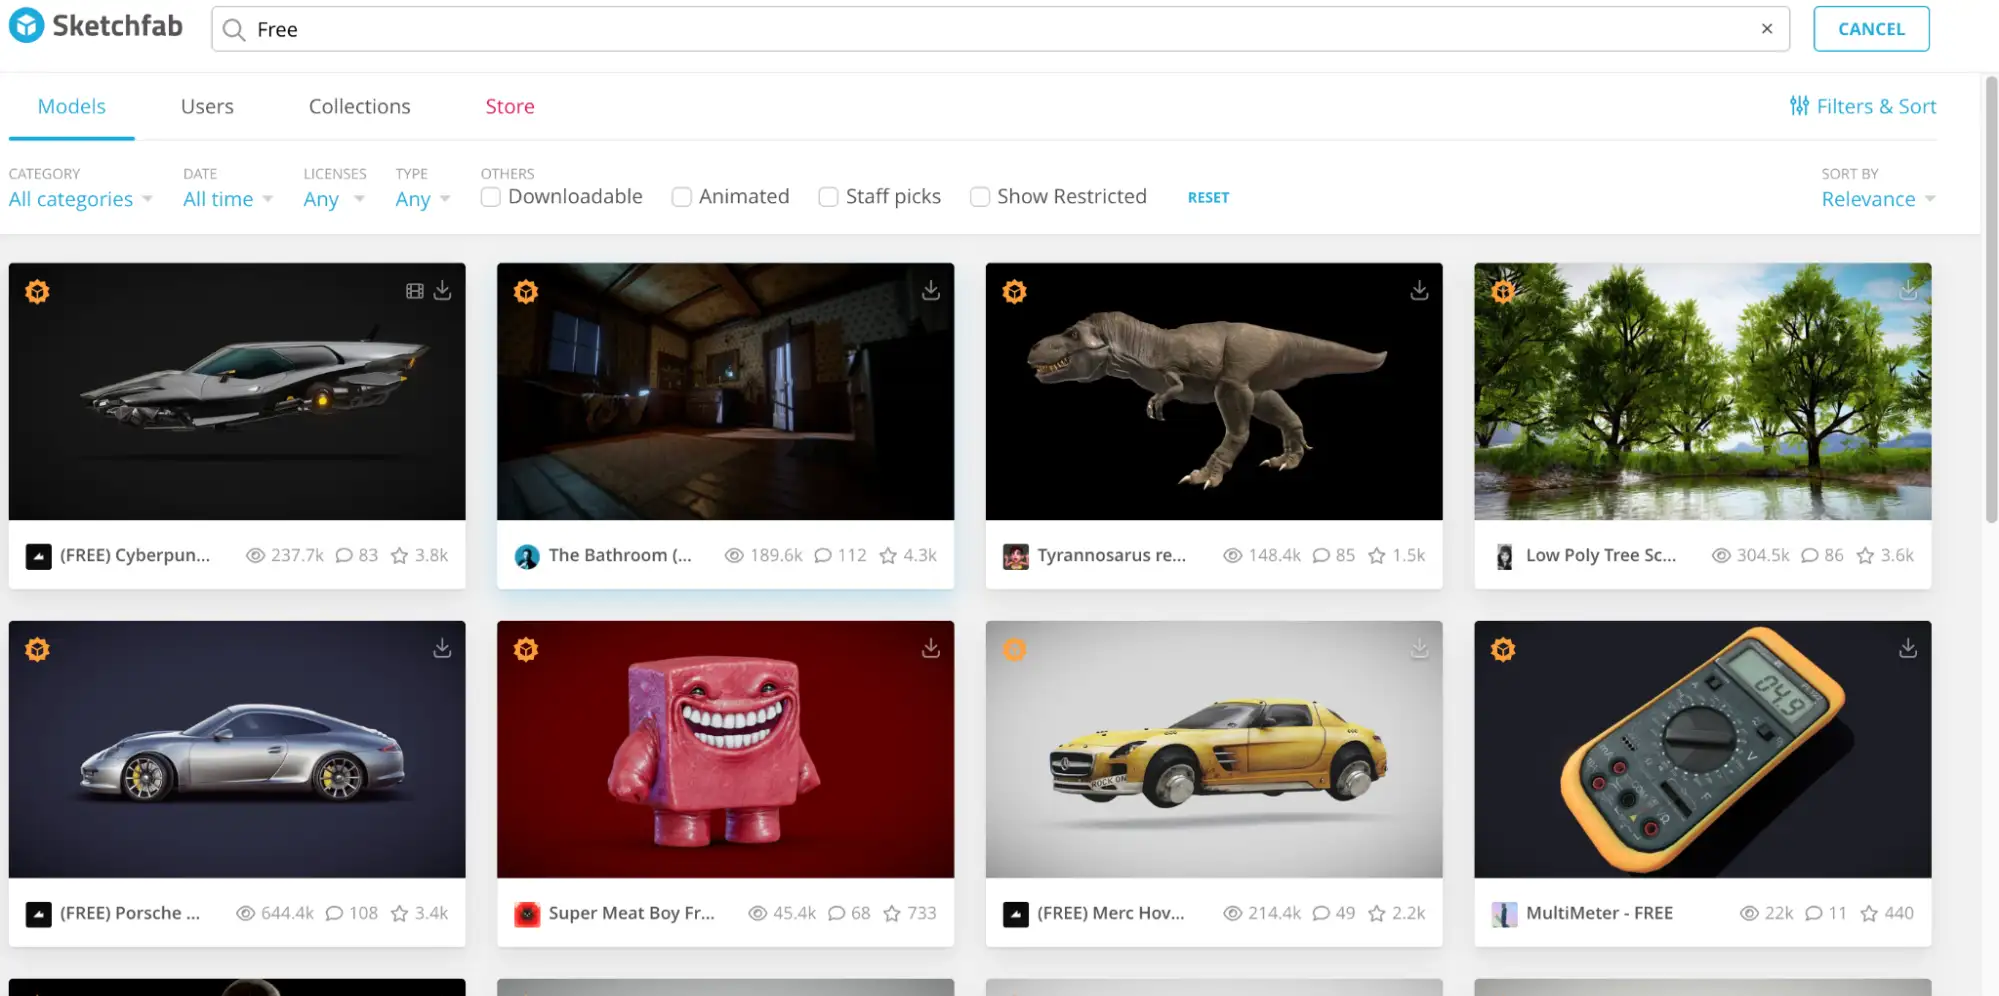
Task: Click comment icon showing 112 comments
Action: click(x=823, y=555)
